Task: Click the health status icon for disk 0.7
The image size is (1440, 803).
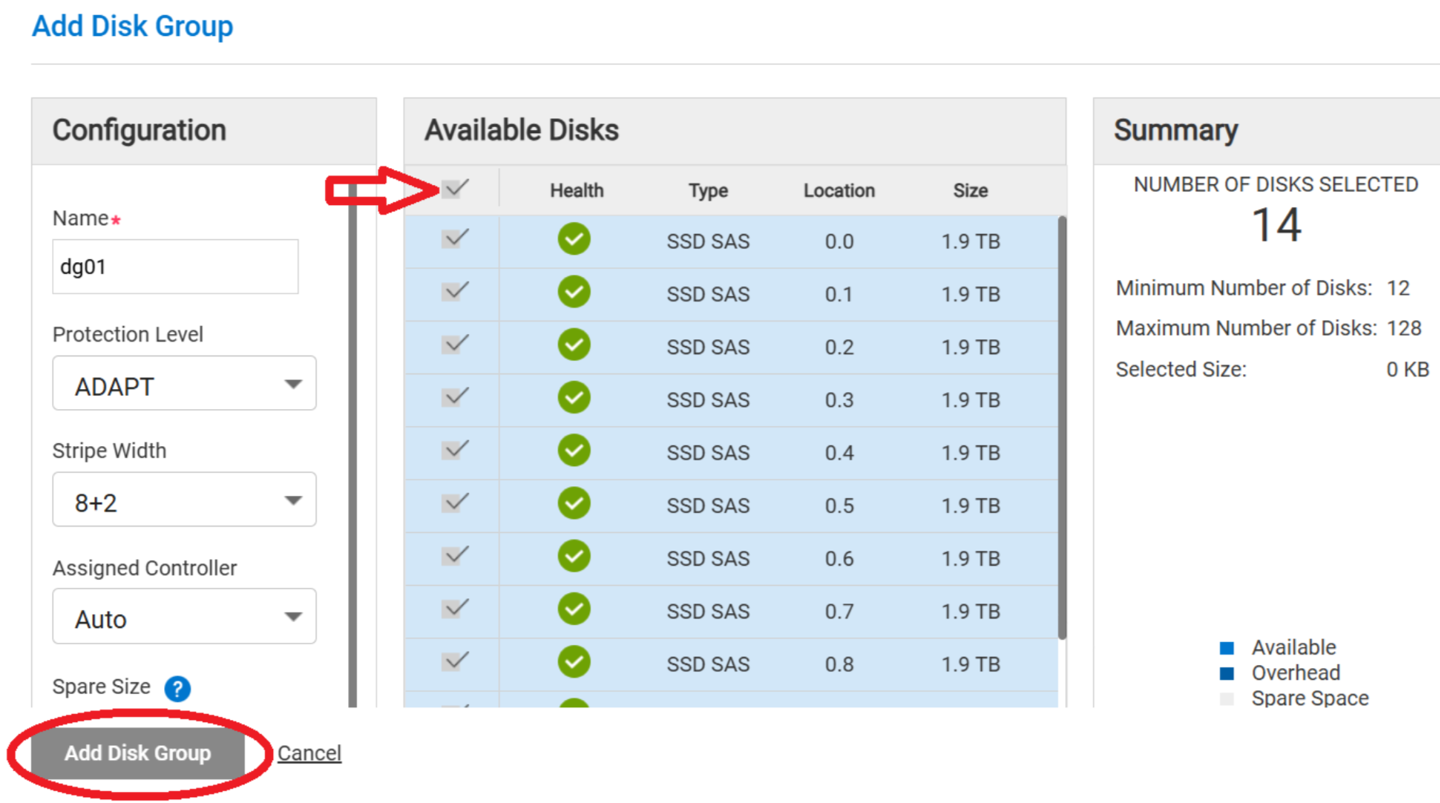Action: [x=575, y=610]
